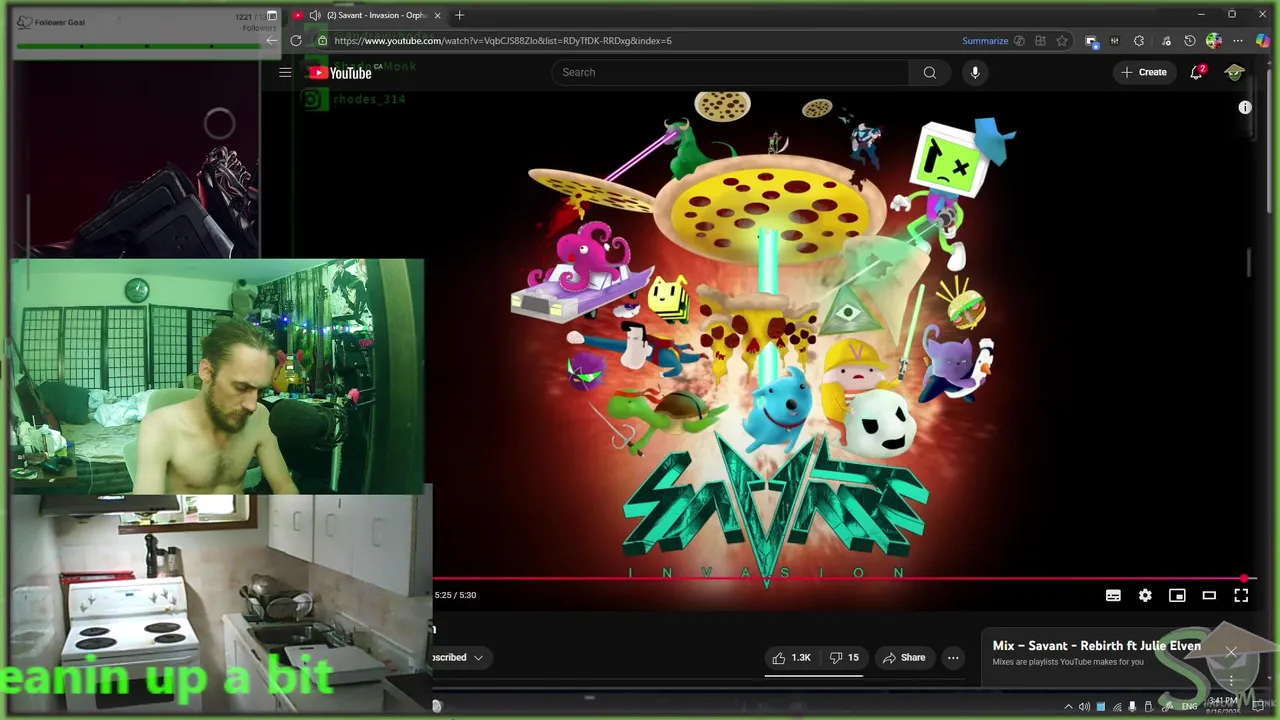Open the browser profile picture menu
The image size is (1280, 720).
point(1214,41)
